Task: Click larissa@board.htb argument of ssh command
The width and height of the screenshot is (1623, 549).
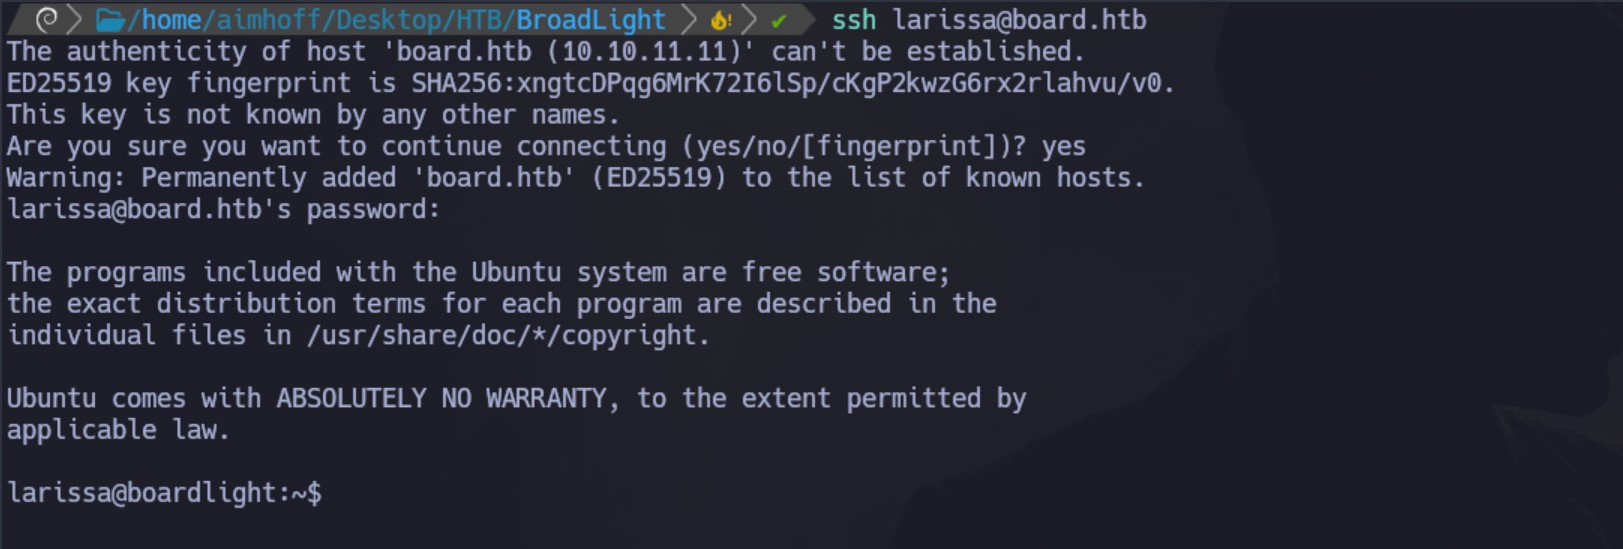Action: [x=1019, y=20]
